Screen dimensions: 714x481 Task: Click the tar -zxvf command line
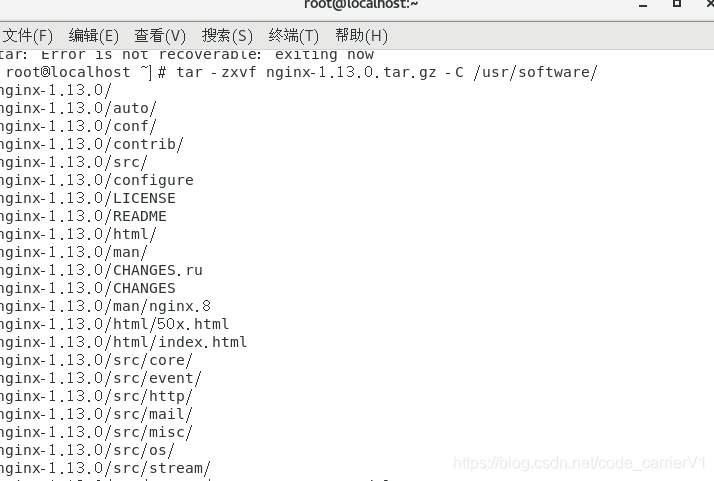[299, 72]
